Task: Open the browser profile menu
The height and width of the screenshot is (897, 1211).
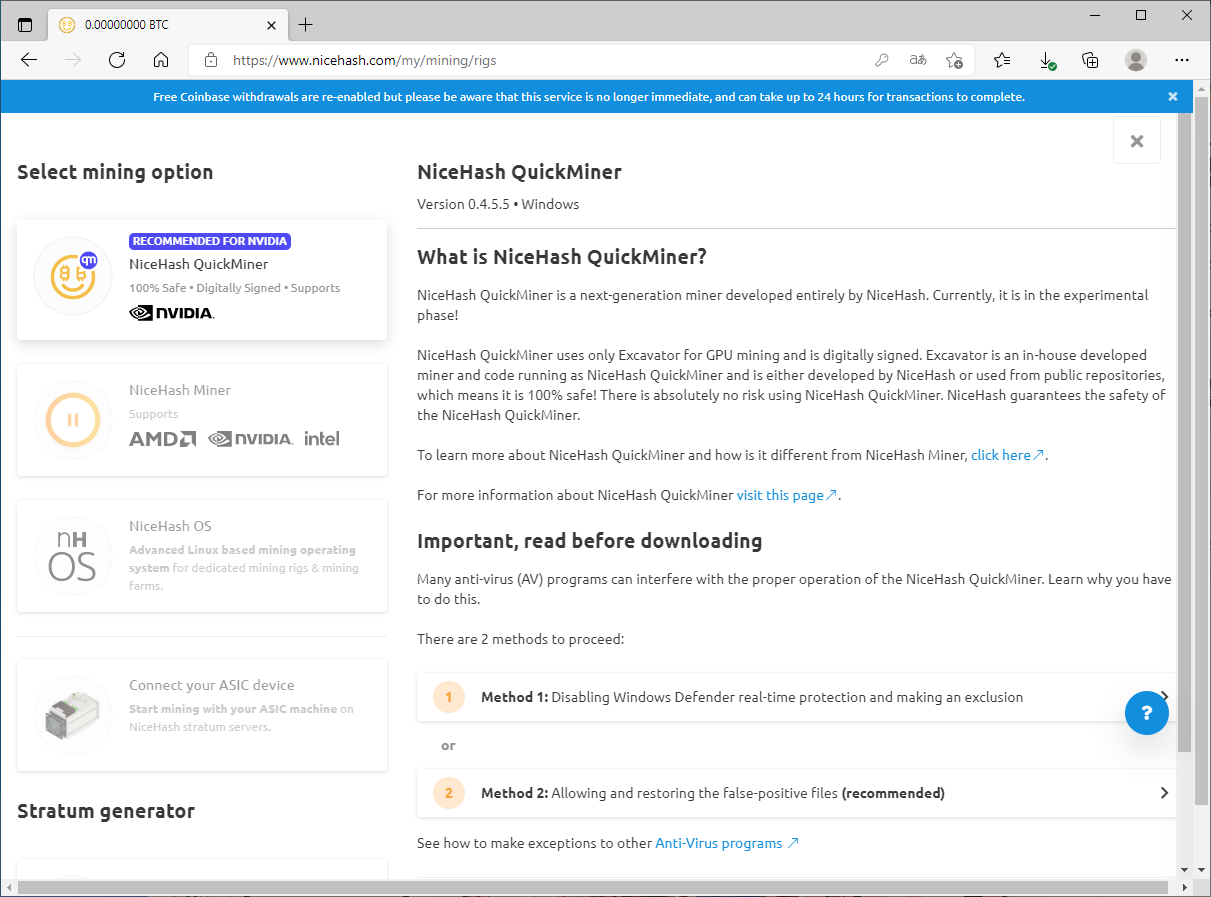Action: click(1136, 60)
